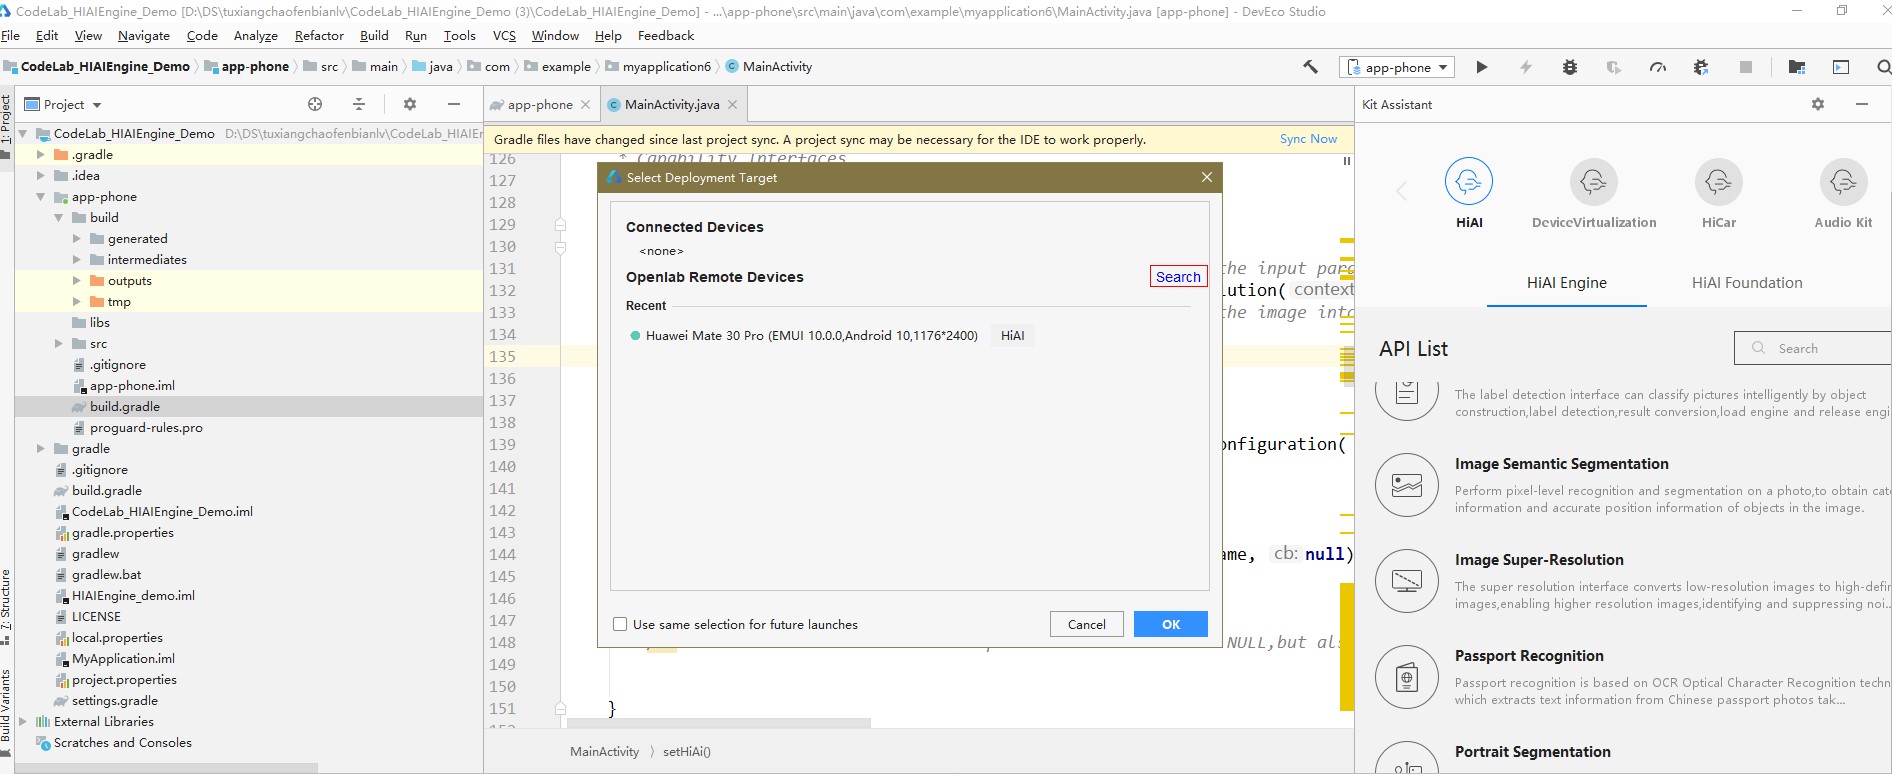Click the Image Semantic Segmentation icon
The width and height of the screenshot is (1892, 774).
coord(1407,485)
